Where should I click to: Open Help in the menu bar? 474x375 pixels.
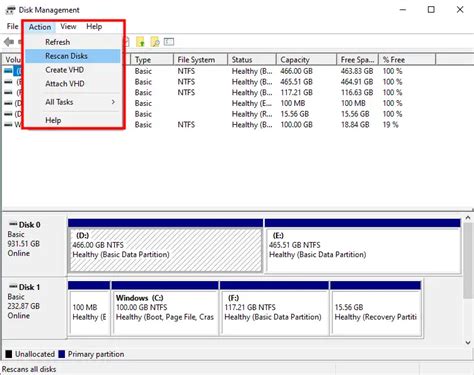tap(94, 26)
